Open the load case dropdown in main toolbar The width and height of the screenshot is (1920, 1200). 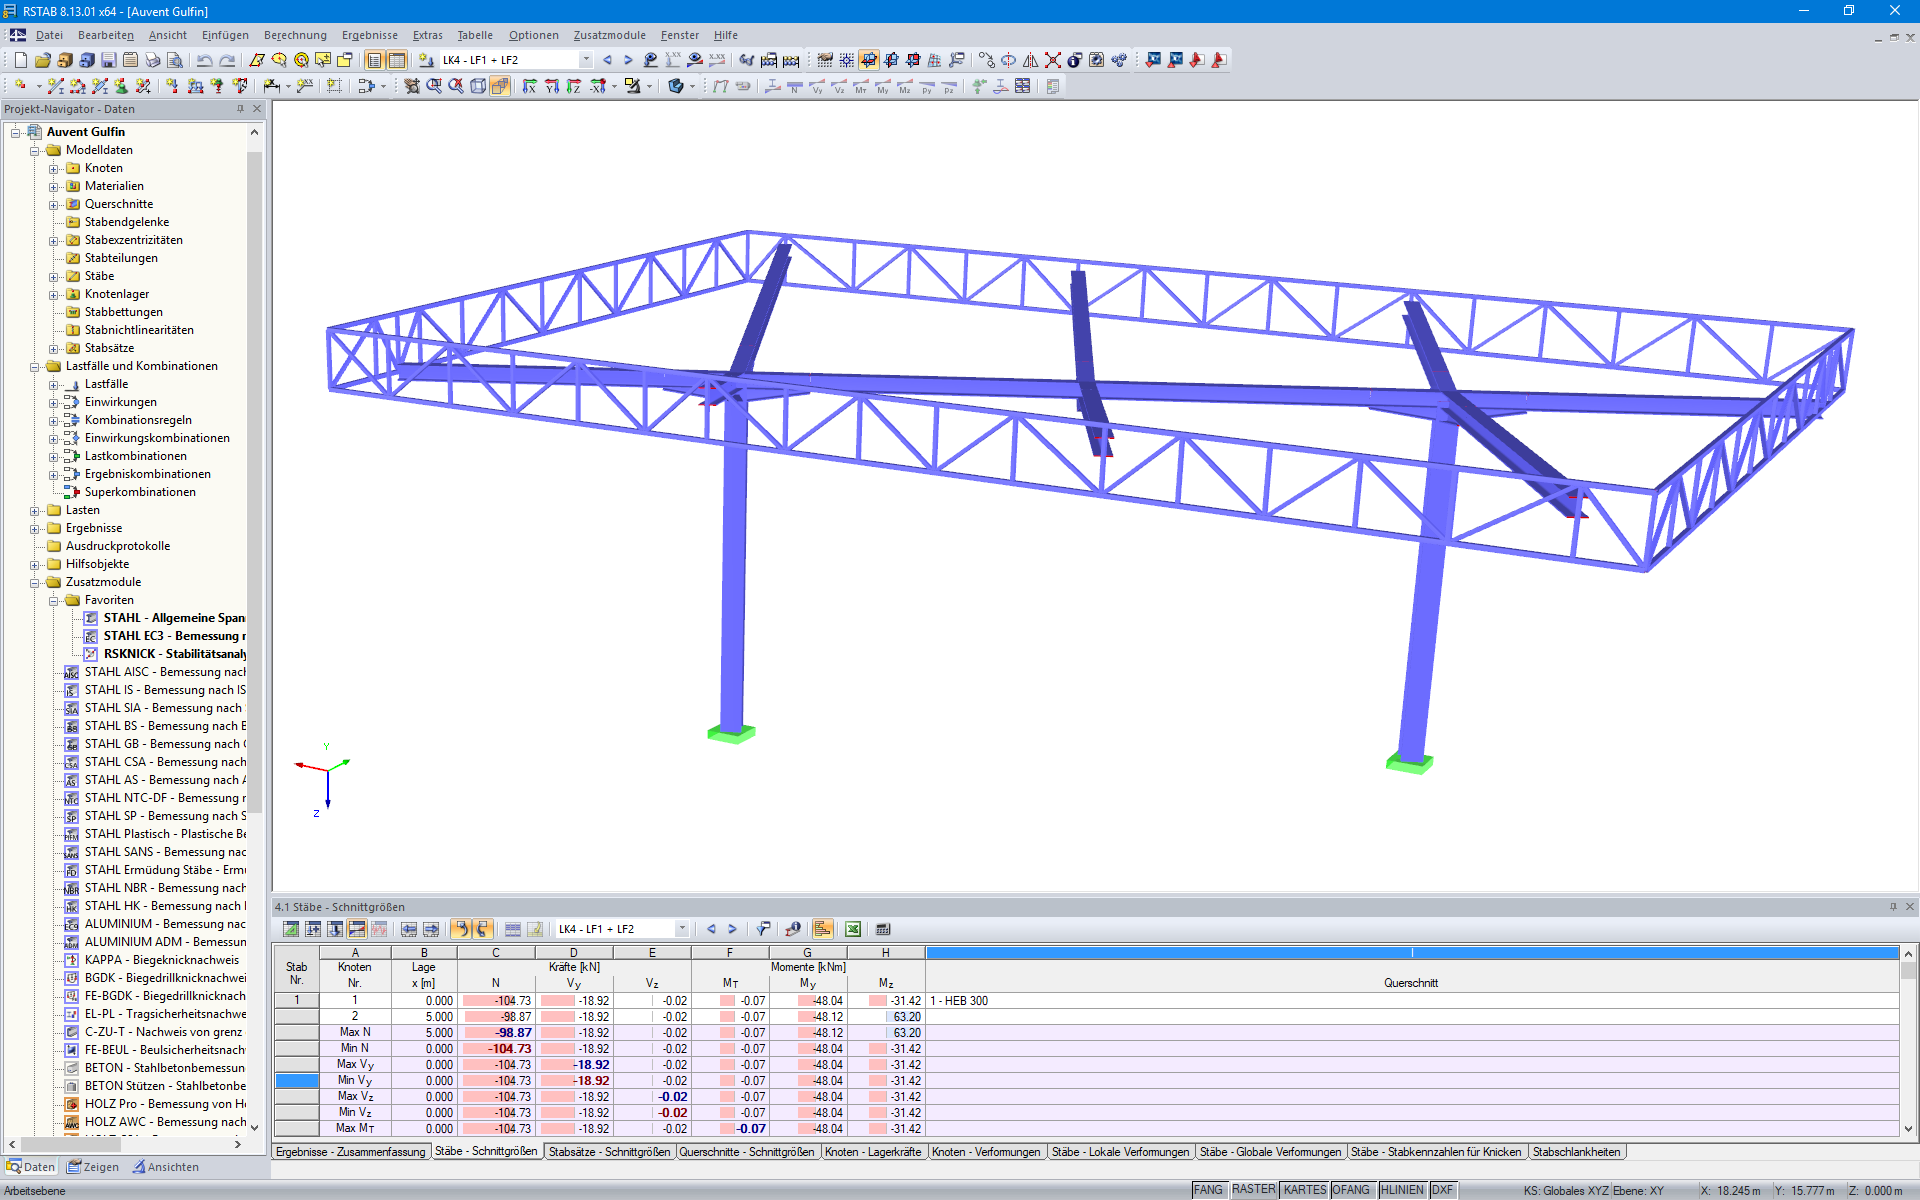(x=586, y=60)
